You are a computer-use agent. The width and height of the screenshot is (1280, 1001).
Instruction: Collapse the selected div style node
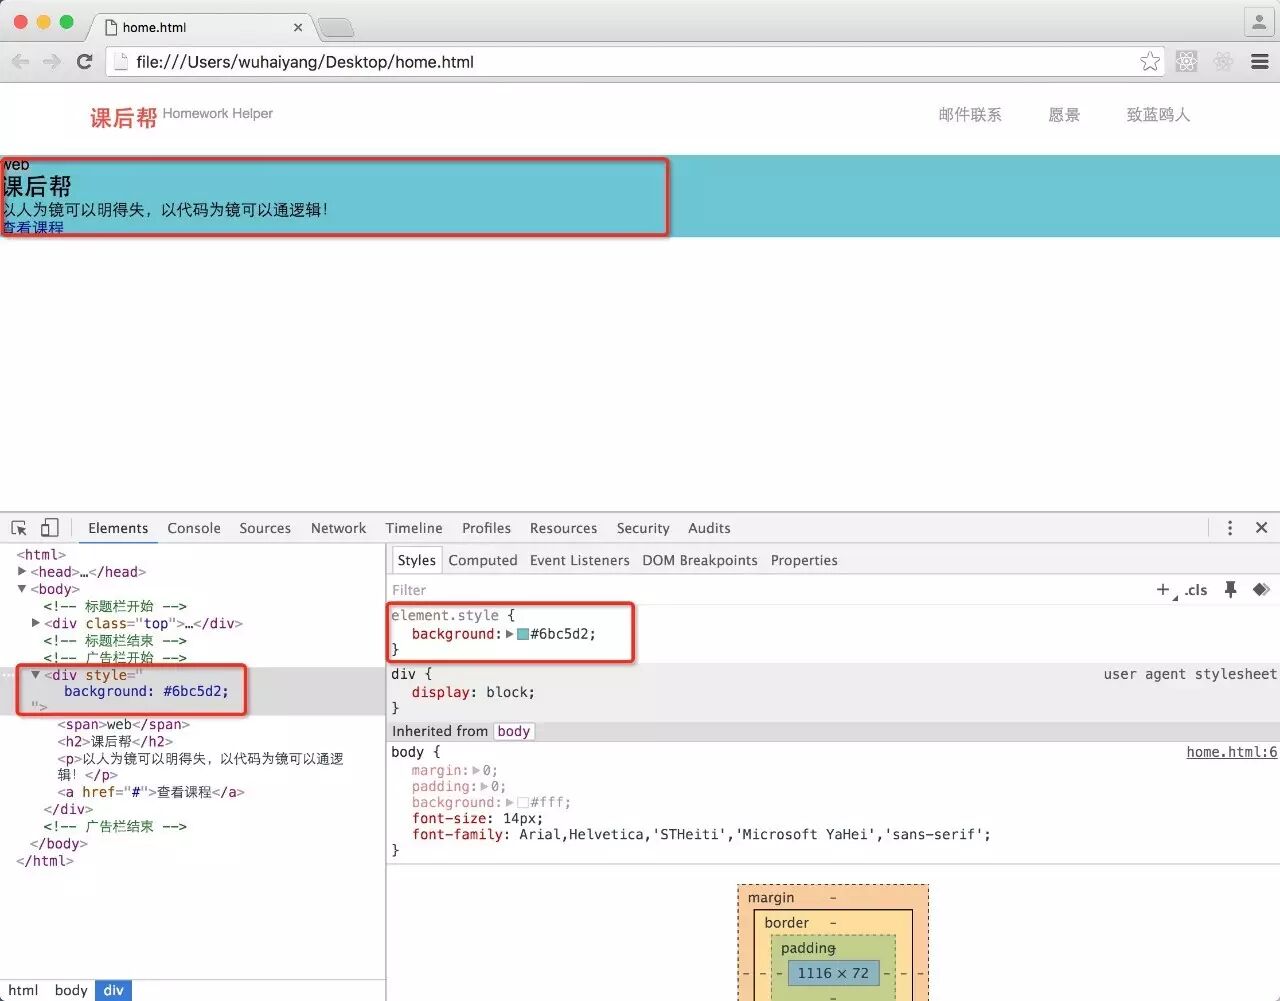[36, 675]
